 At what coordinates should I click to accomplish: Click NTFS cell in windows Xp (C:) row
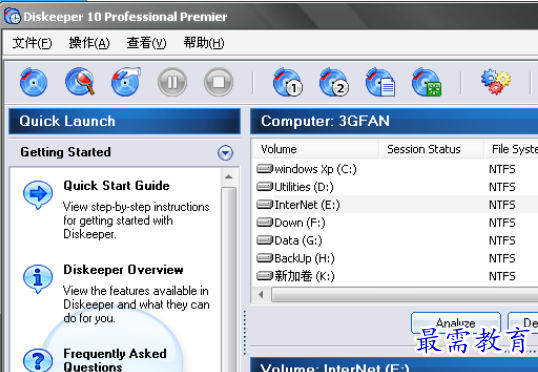click(x=502, y=169)
